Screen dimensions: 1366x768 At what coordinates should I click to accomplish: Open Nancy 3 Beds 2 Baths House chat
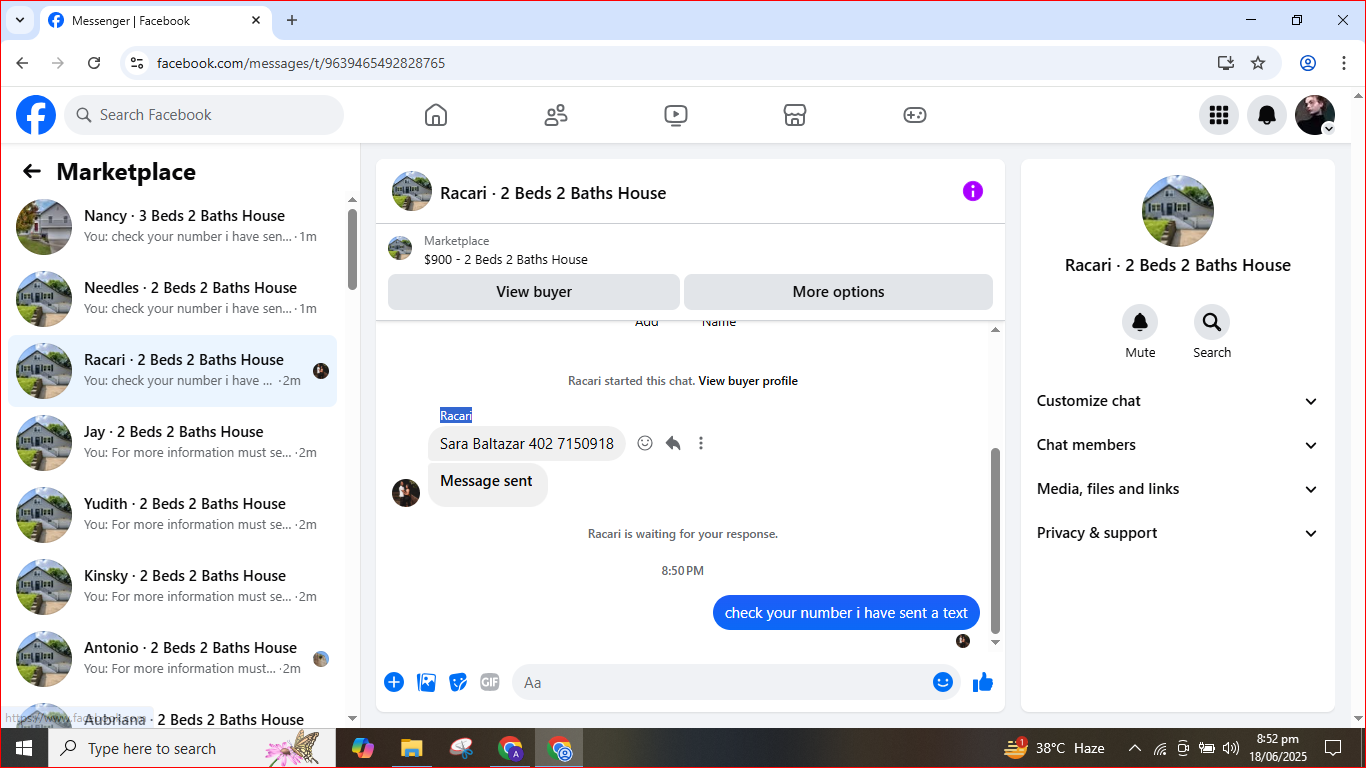click(173, 227)
